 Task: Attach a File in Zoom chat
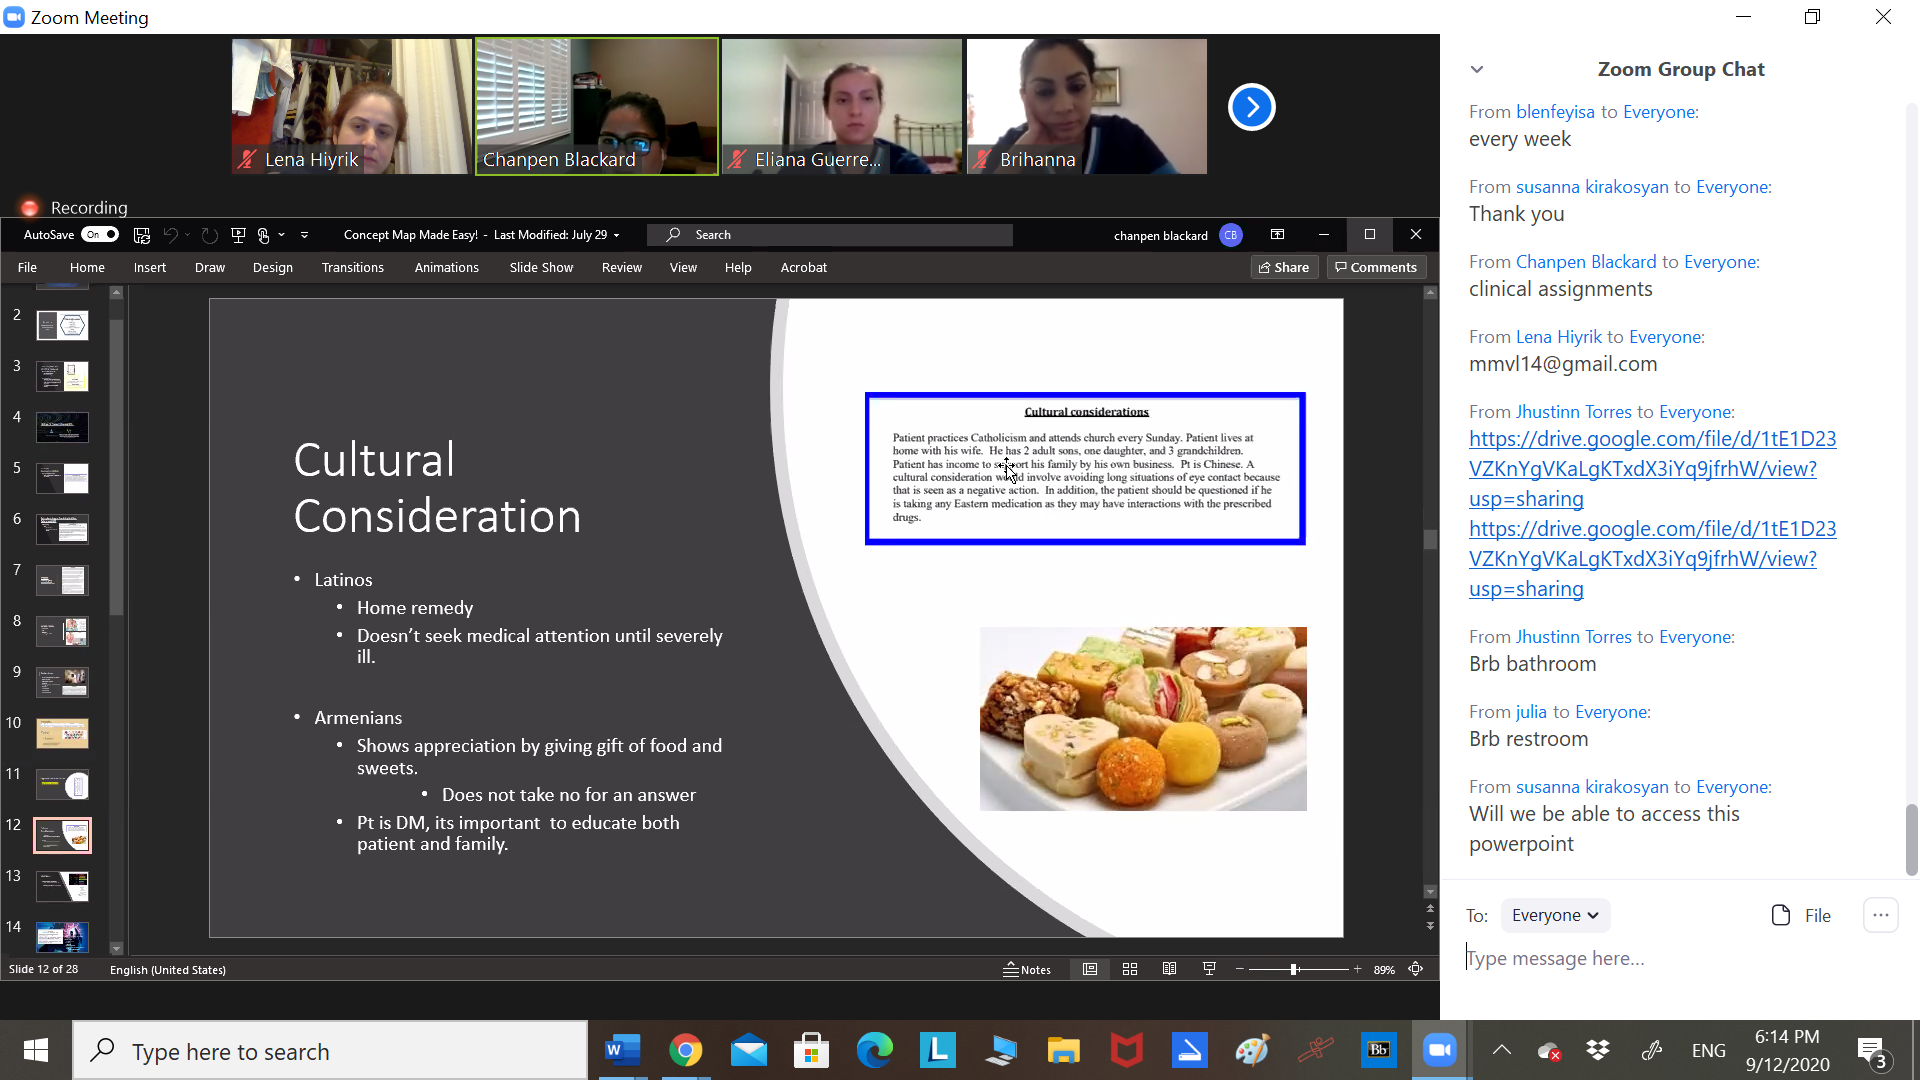coord(1801,915)
